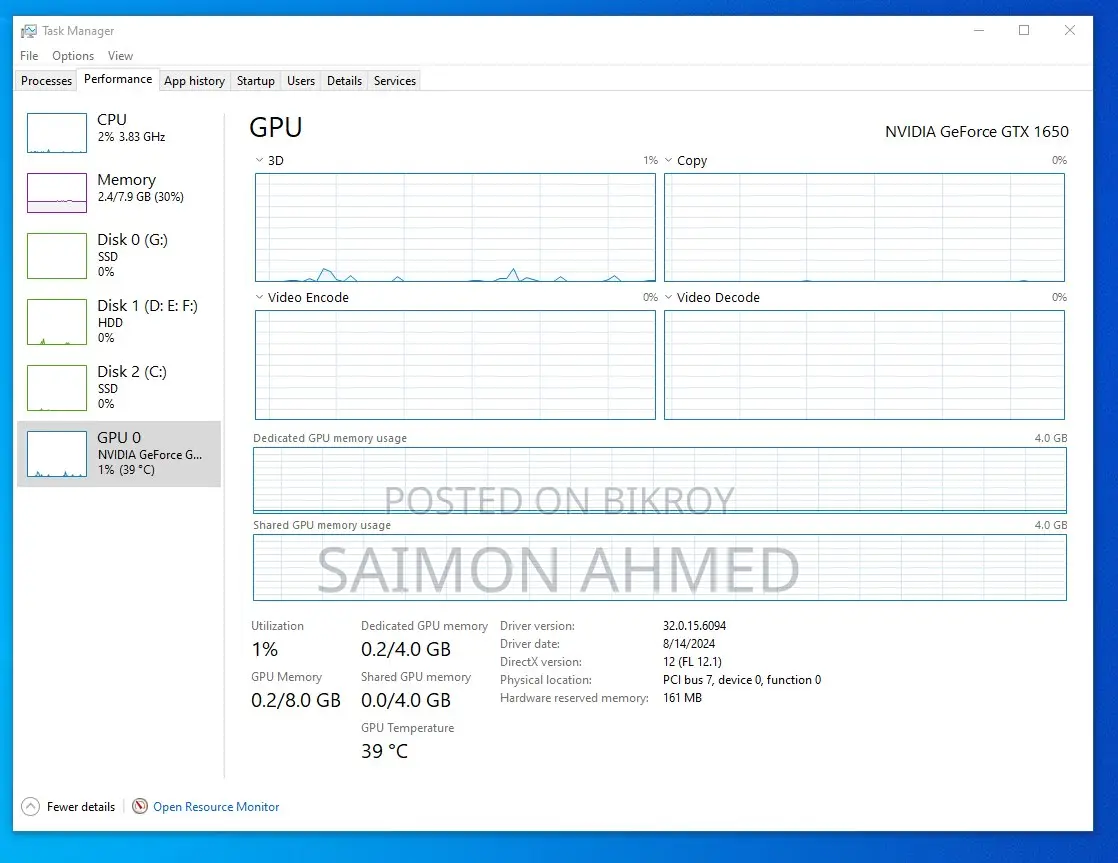Switch to the Processes tab
This screenshot has width=1118, height=863.
coord(46,81)
